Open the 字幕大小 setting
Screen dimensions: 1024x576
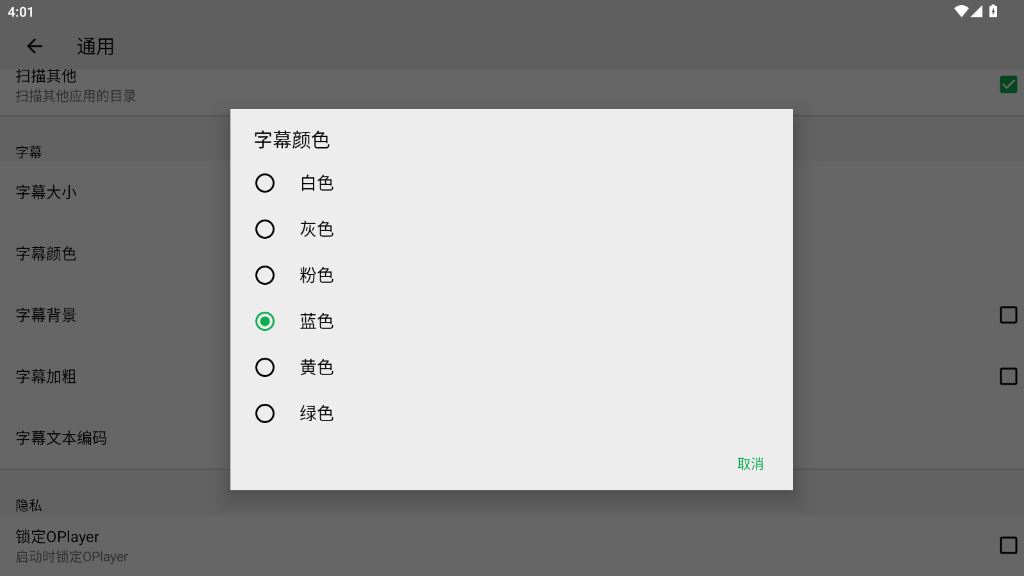click(x=46, y=192)
